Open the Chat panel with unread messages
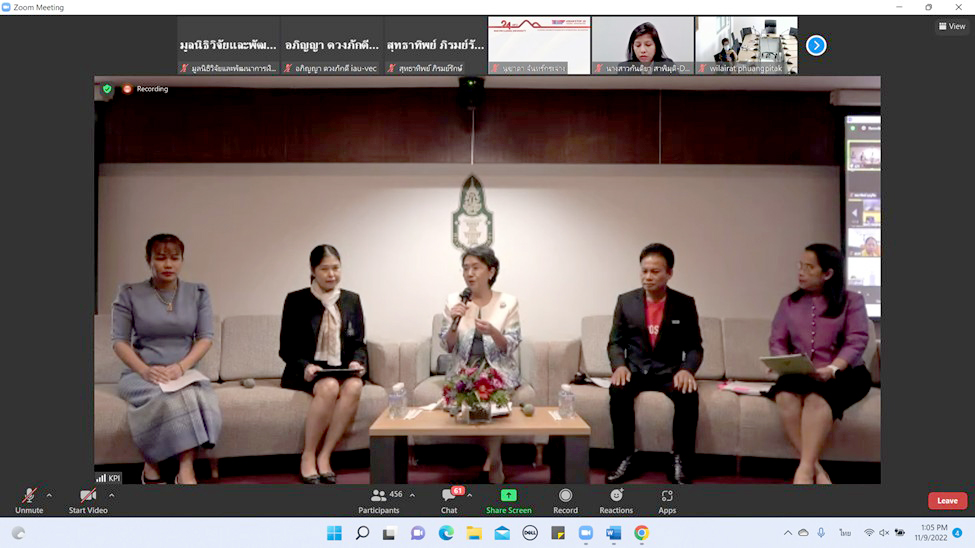Image resolution: width=975 pixels, height=548 pixels. [449, 500]
